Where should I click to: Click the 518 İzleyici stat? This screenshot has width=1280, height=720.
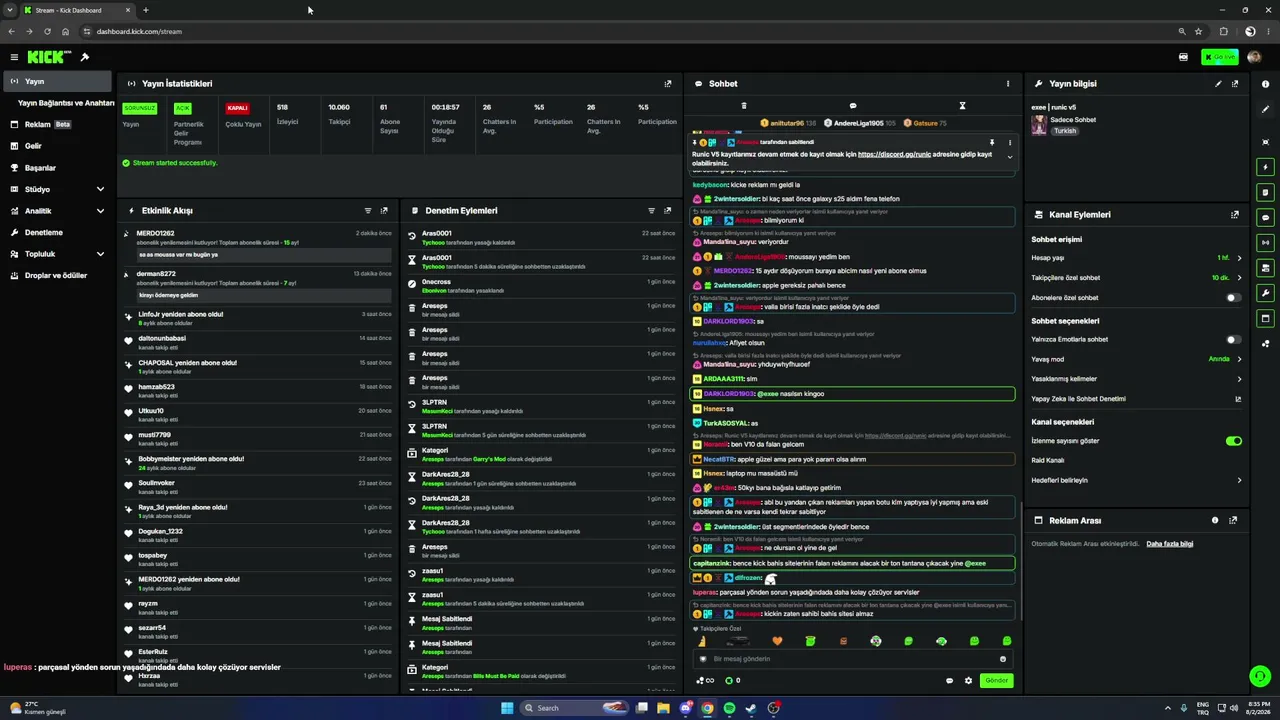[x=288, y=115]
